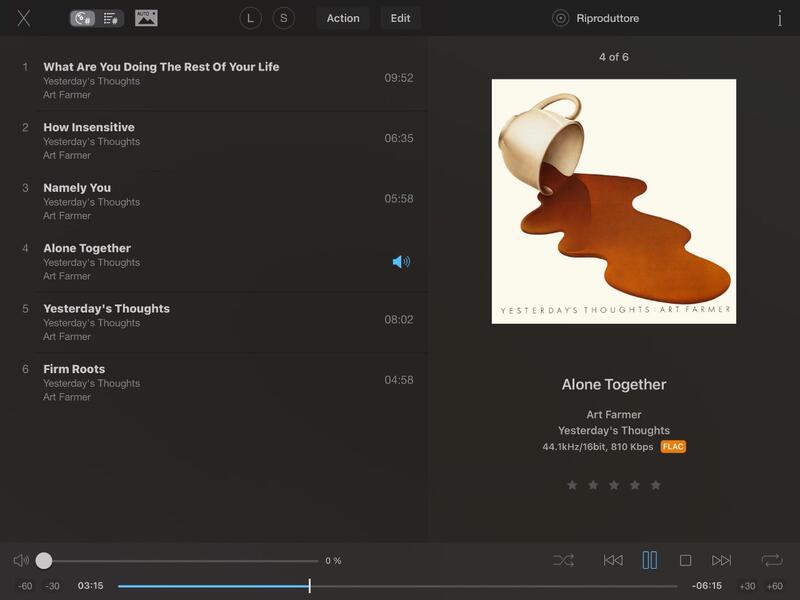This screenshot has width=800, height=600.
Task: Click the Yesterday's Thoughts album cover
Action: (x=613, y=201)
